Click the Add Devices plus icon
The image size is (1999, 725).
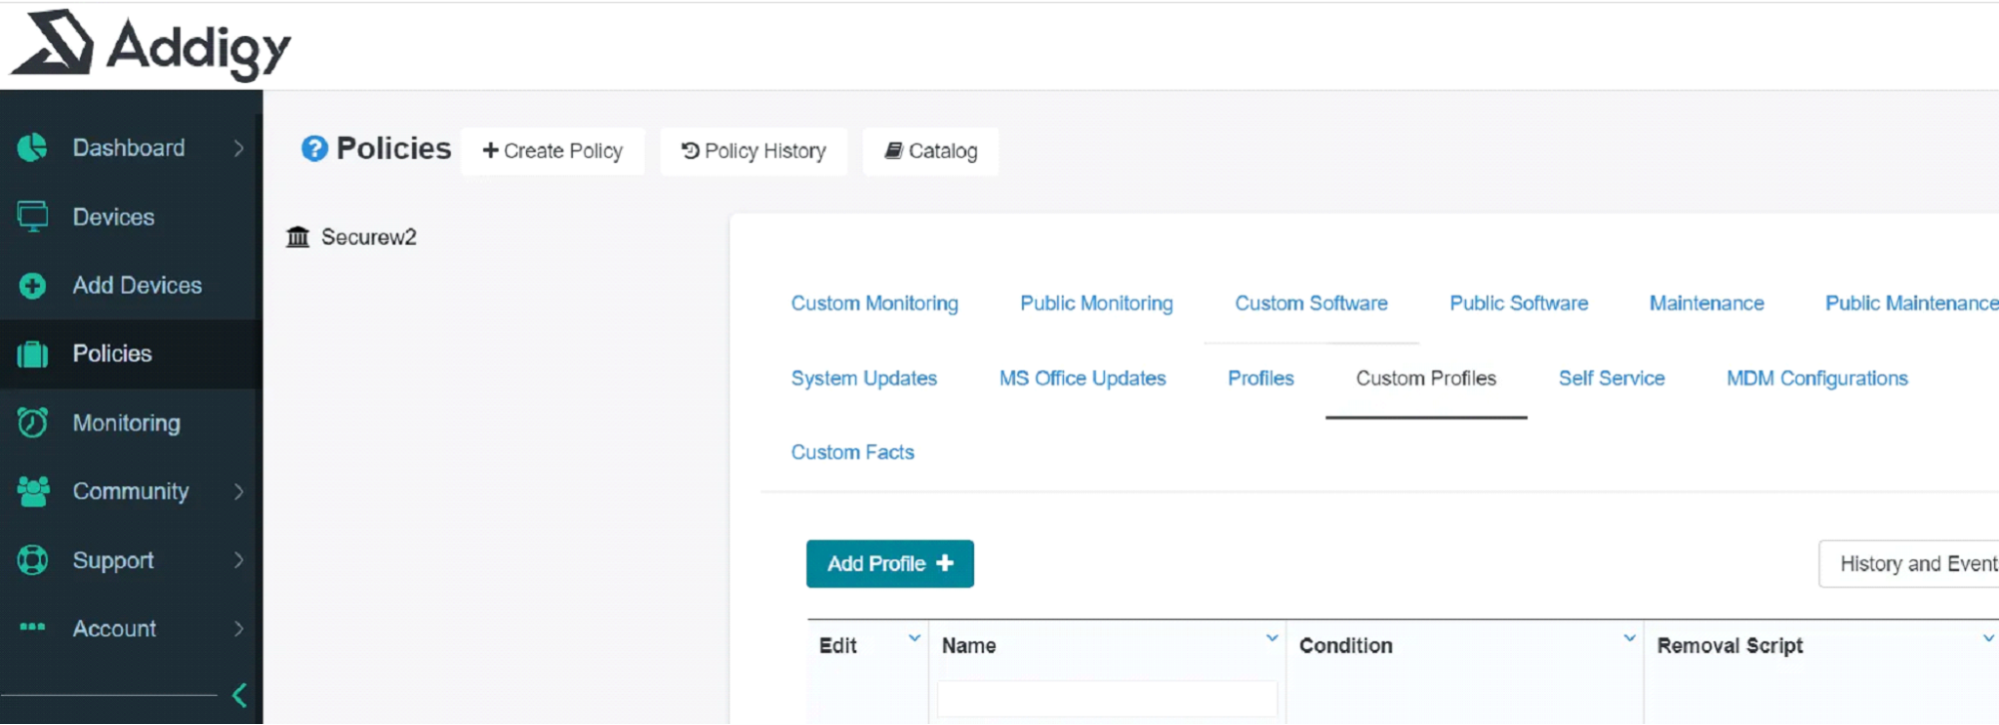pos(32,286)
